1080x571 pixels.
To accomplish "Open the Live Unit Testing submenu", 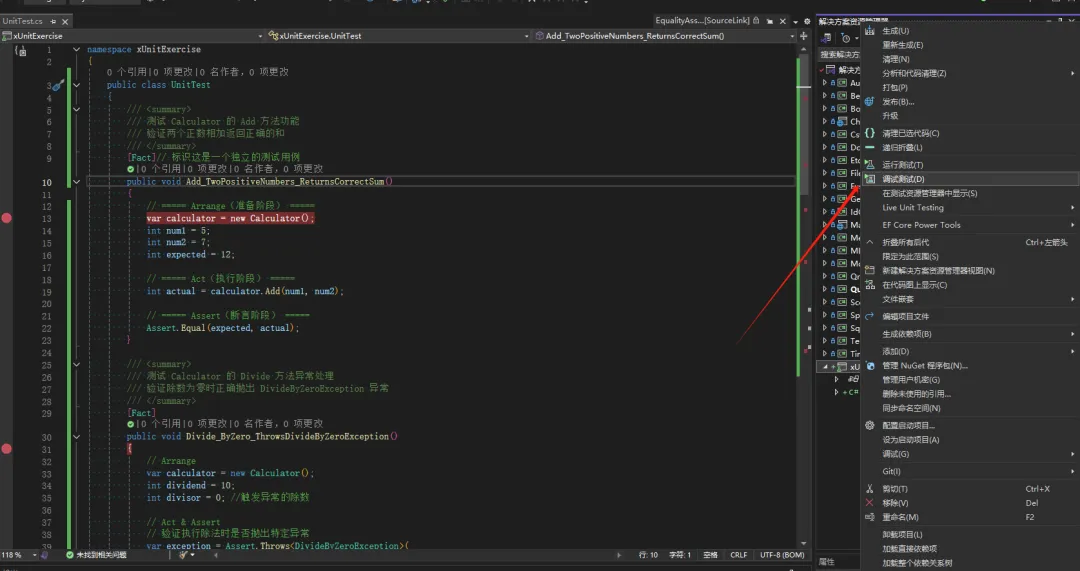I will click(970, 207).
